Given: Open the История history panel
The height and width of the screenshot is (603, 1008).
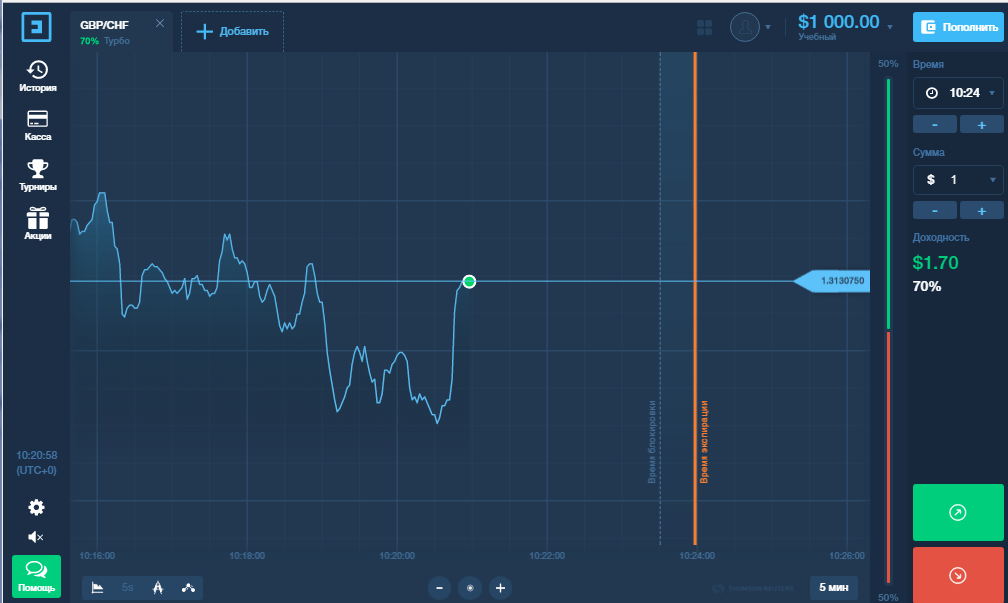Looking at the screenshot, I should [37, 76].
